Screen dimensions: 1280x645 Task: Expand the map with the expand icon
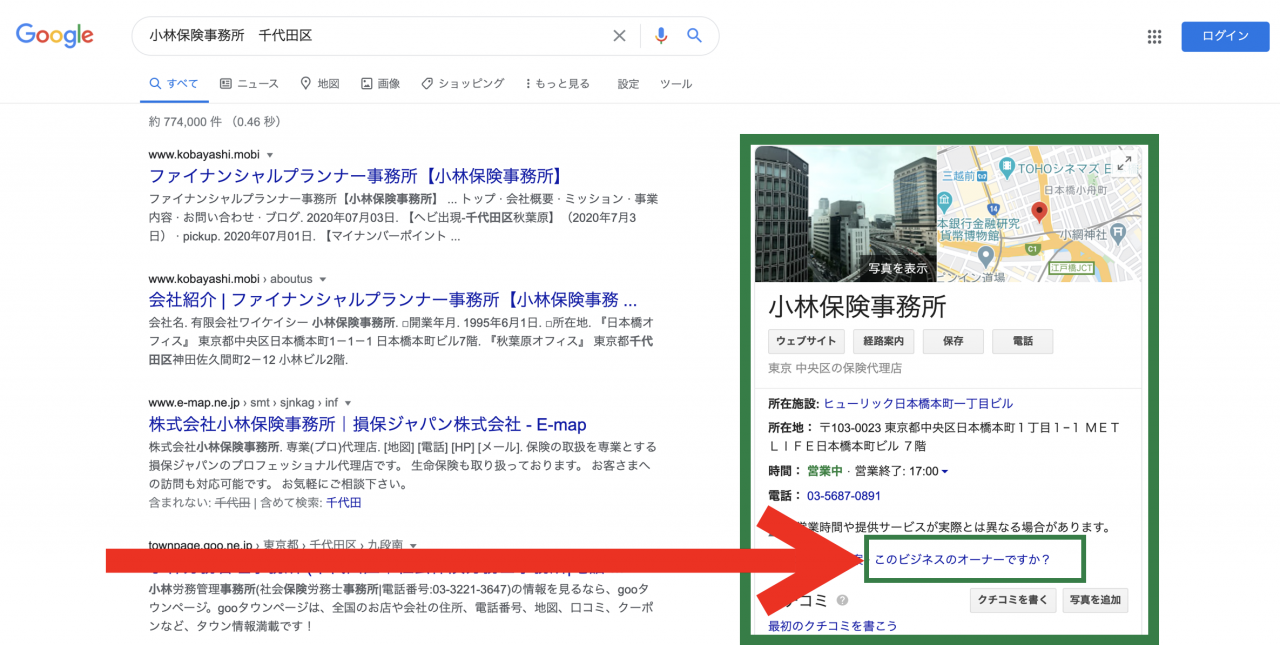(1124, 163)
